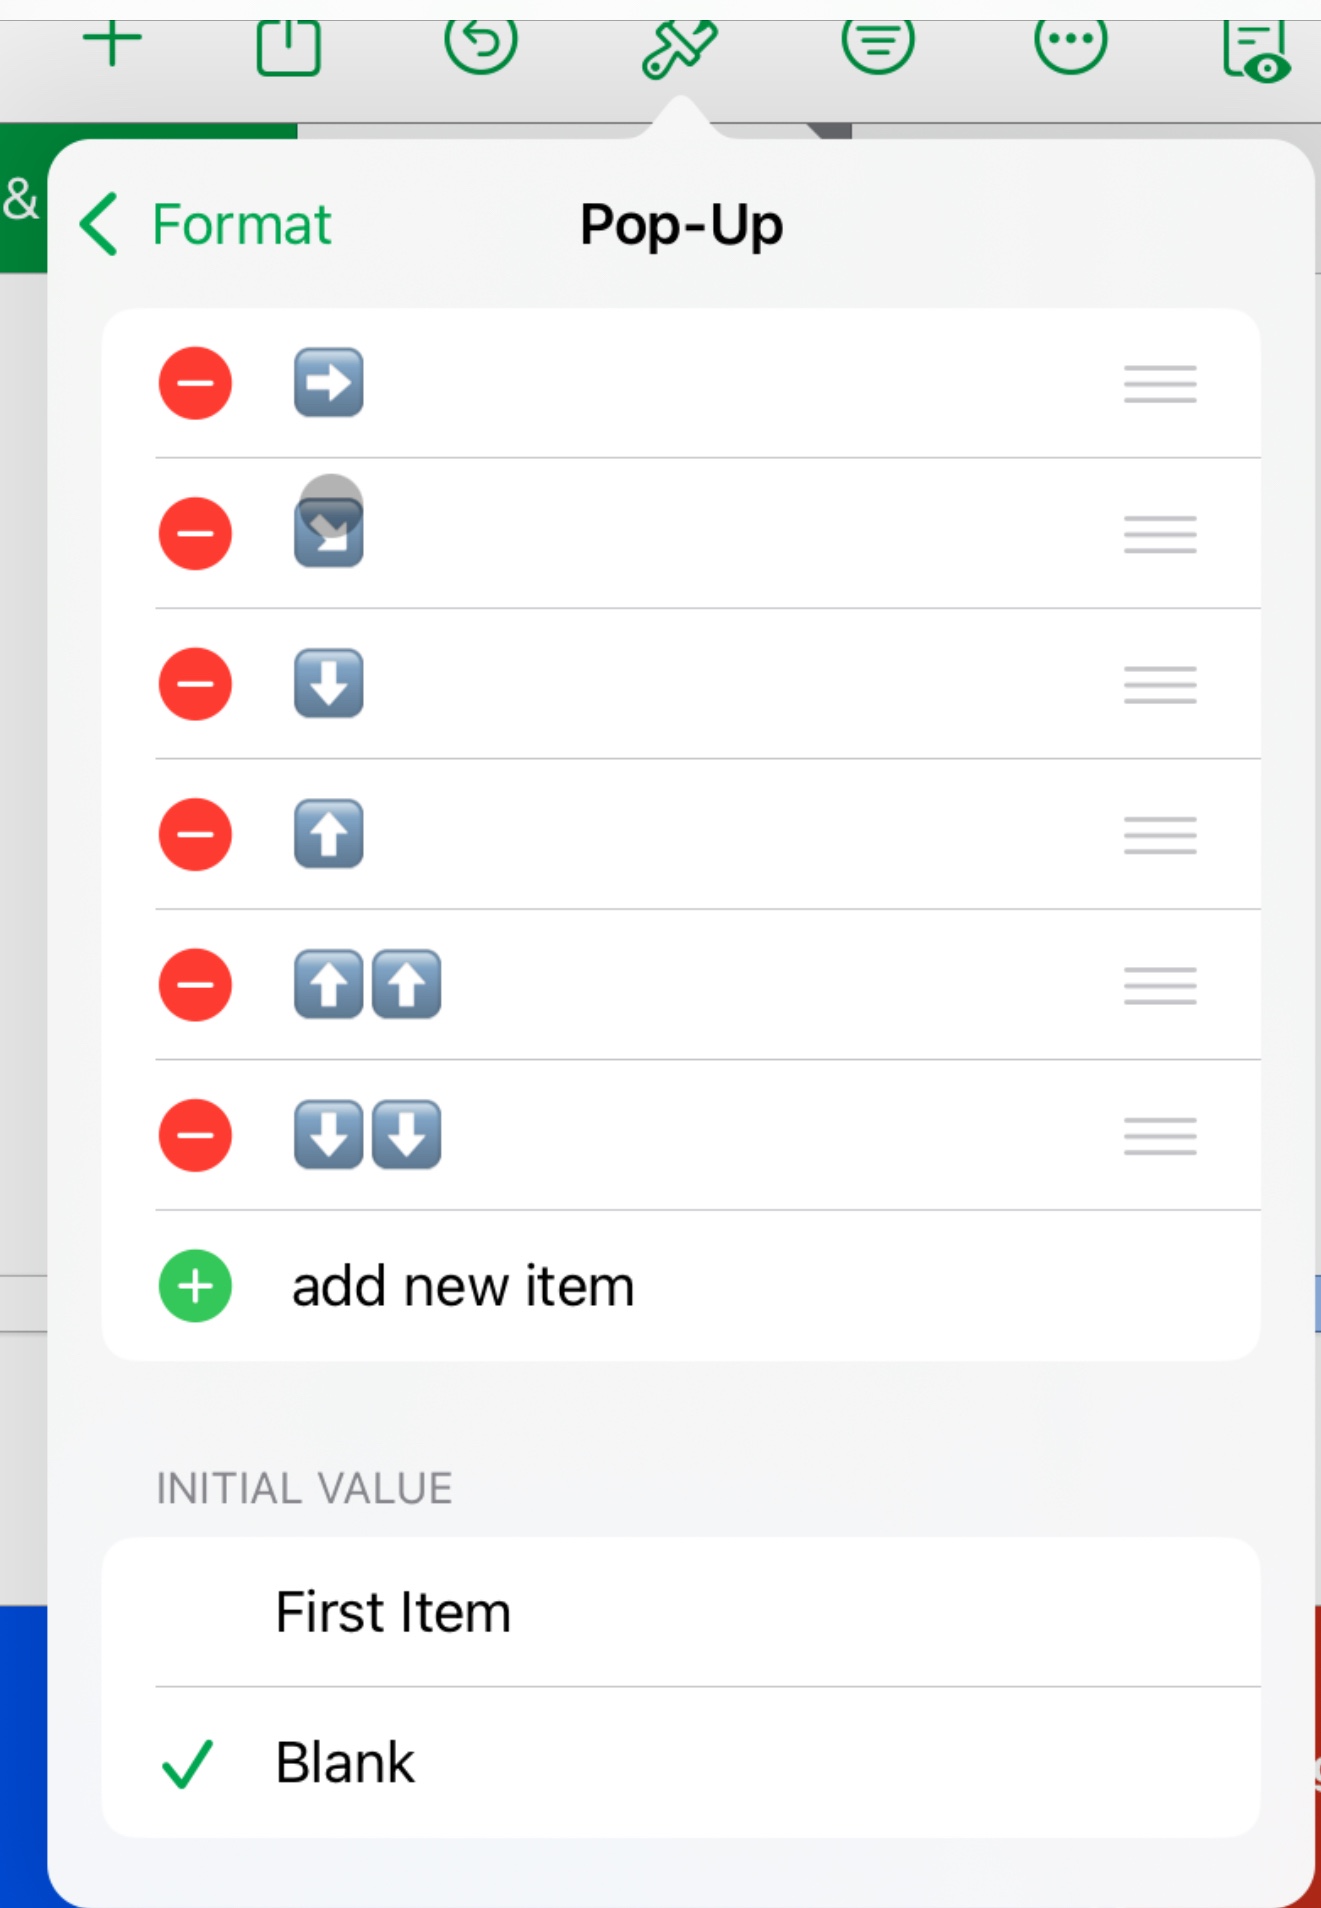Click the undo icon
The width and height of the screenshot is (1321, 1908).
pos(481,44)
